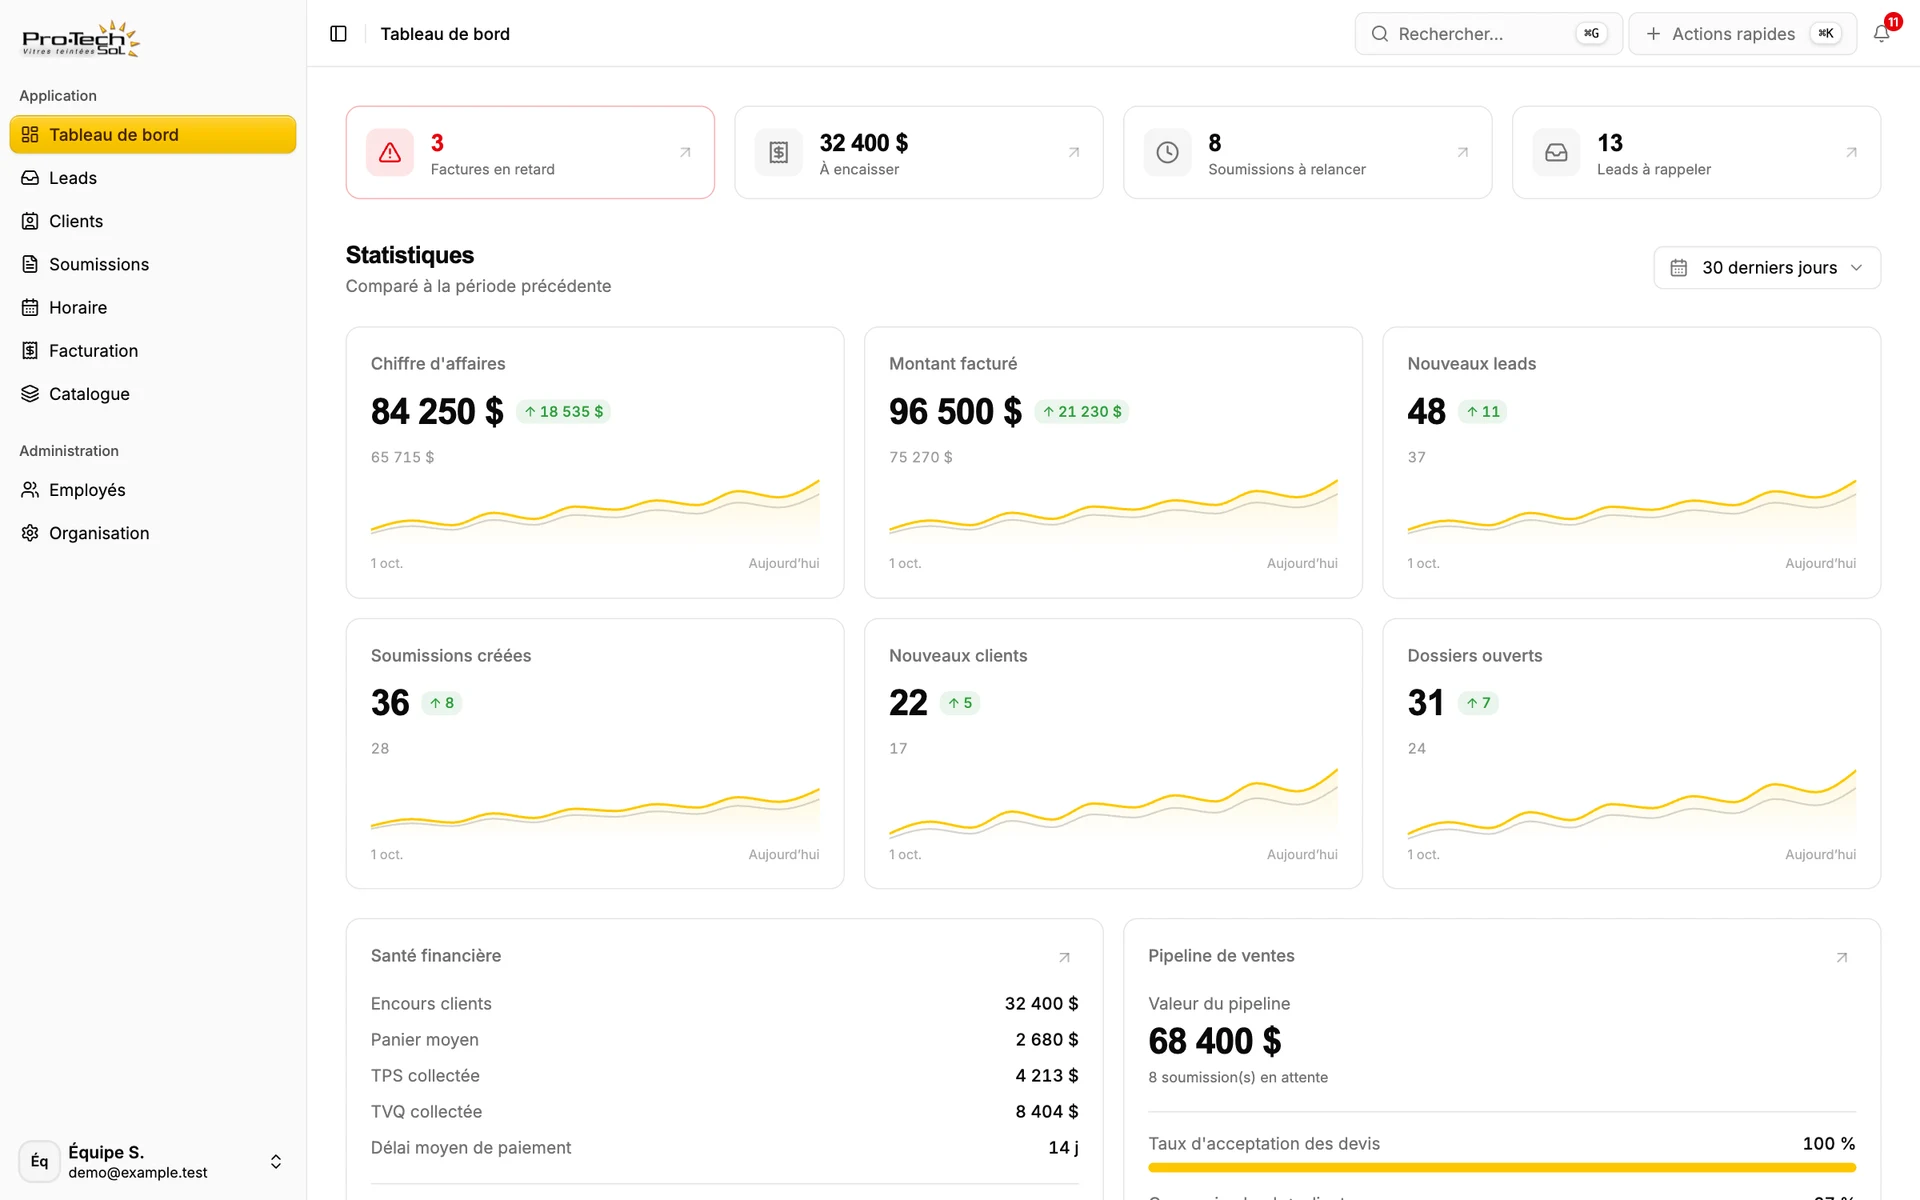Click the Actions rapides button
Screen dimensions: 1920x1200
(1743, 34)
